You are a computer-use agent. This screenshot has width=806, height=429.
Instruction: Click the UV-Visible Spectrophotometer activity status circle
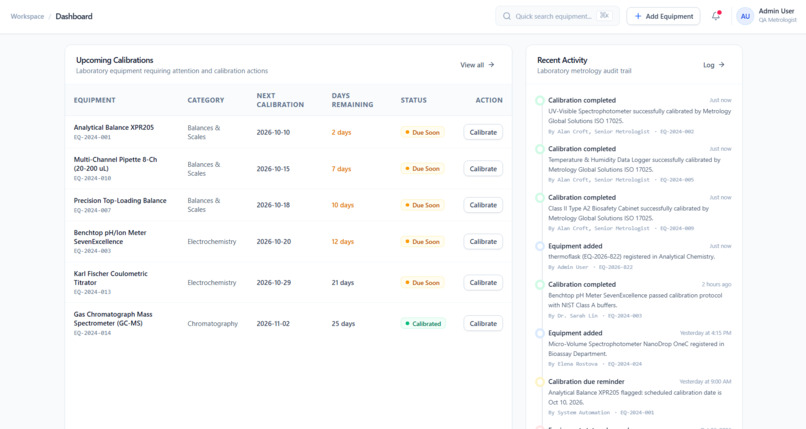(x=540, y=101)
